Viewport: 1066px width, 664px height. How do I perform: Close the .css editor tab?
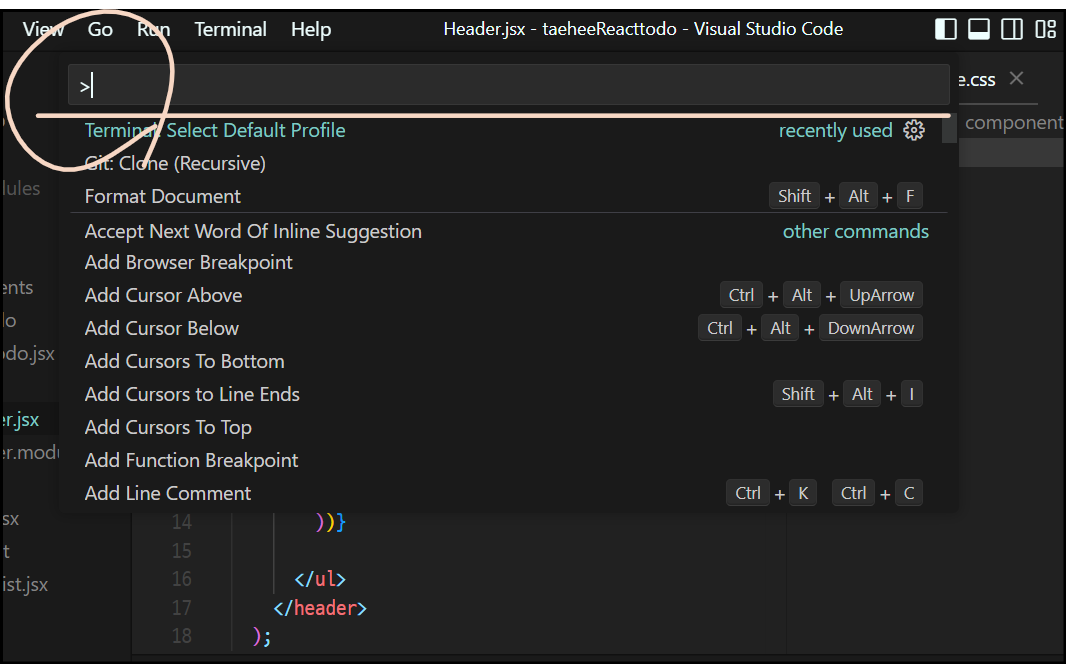tap(1016, 78)
